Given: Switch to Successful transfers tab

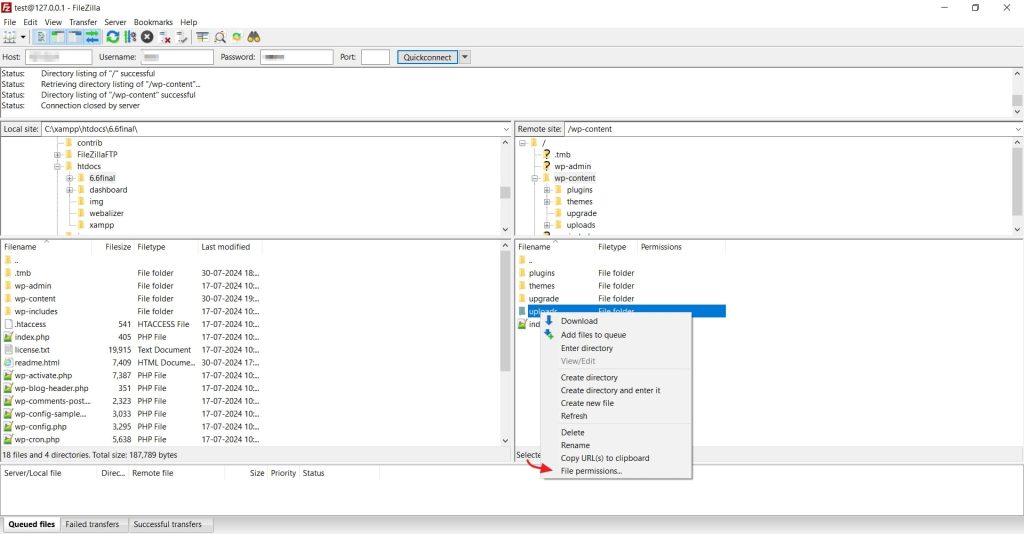Looking at the screenshot, I should click(x=168, y=524).
